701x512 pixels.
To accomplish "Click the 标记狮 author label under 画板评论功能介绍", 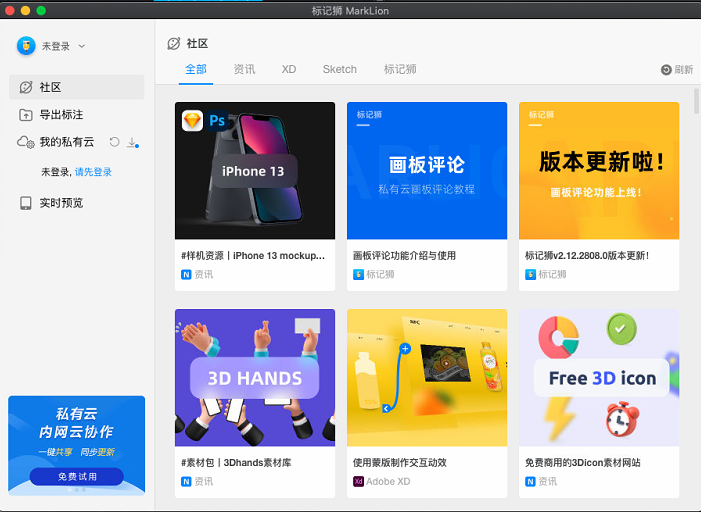I will point(380,275).
